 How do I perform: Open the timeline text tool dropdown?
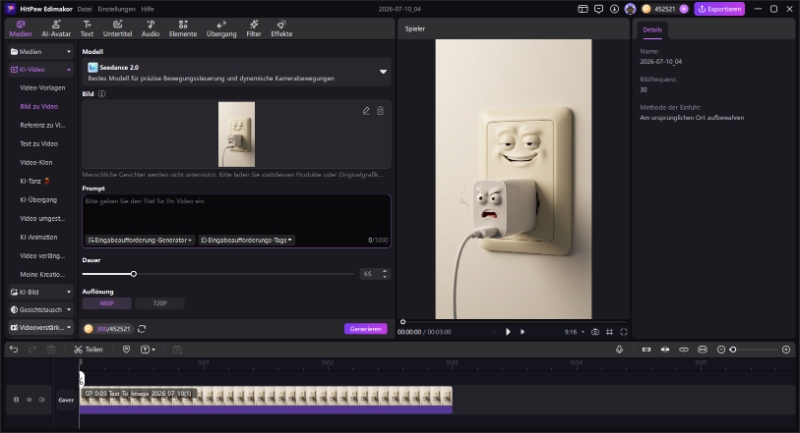(148, 349)
